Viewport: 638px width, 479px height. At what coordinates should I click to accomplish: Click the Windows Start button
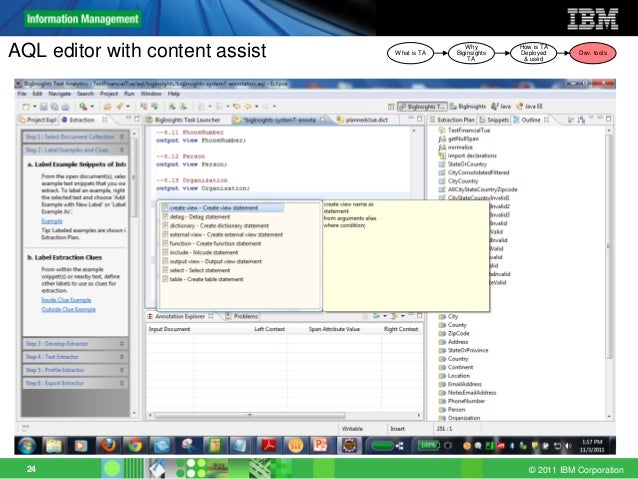[27, 446]
